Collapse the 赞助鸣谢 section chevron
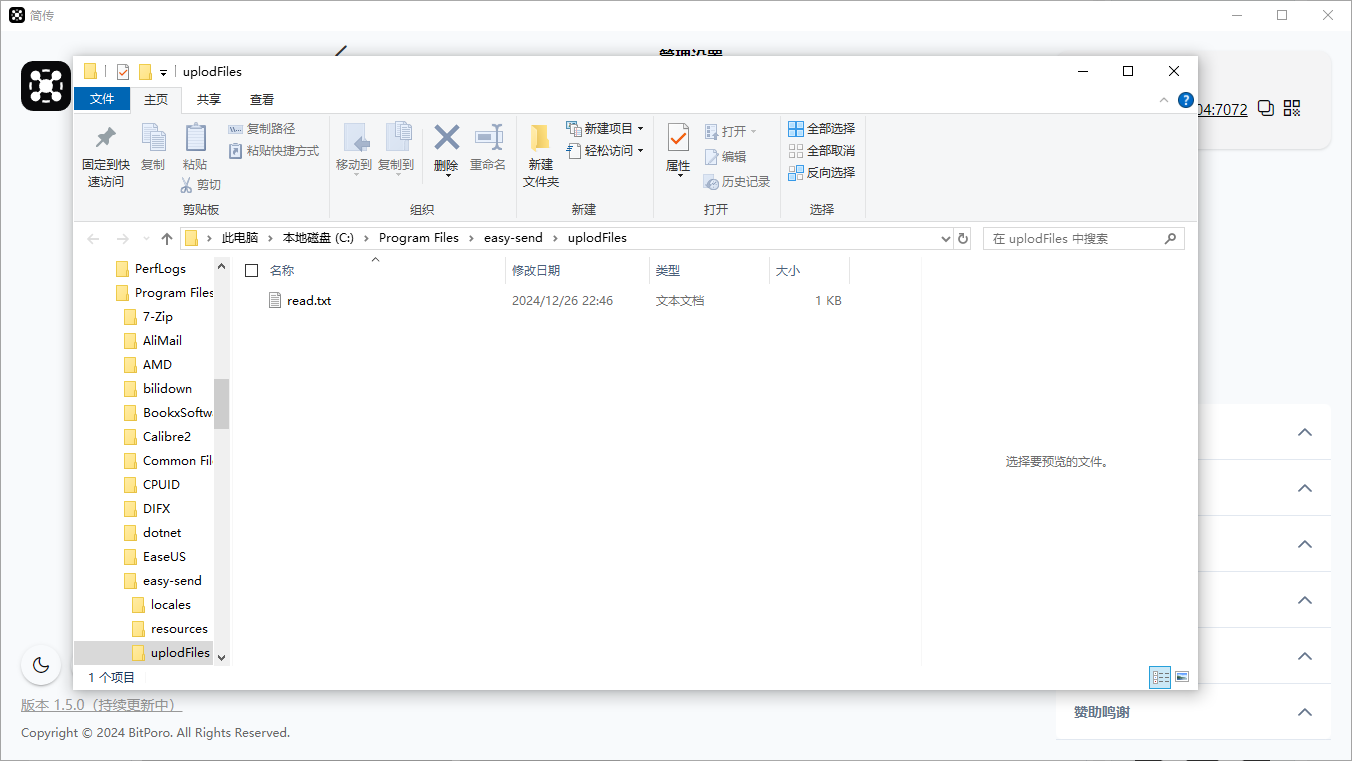 [1304, 712]
